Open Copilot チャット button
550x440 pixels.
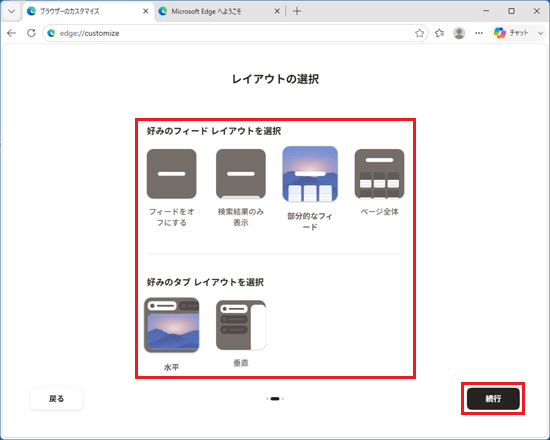[x=511, y=33]
